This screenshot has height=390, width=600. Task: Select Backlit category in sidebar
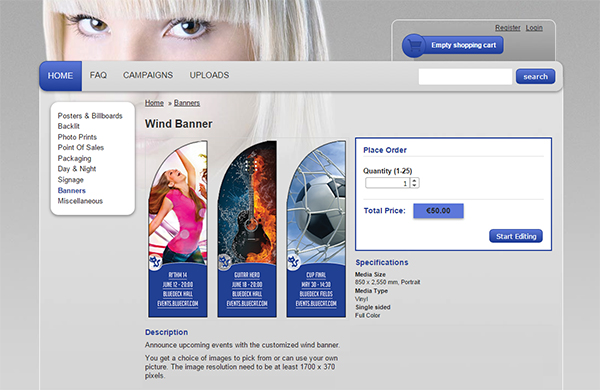pyautogui.click(x=68, y=126)
